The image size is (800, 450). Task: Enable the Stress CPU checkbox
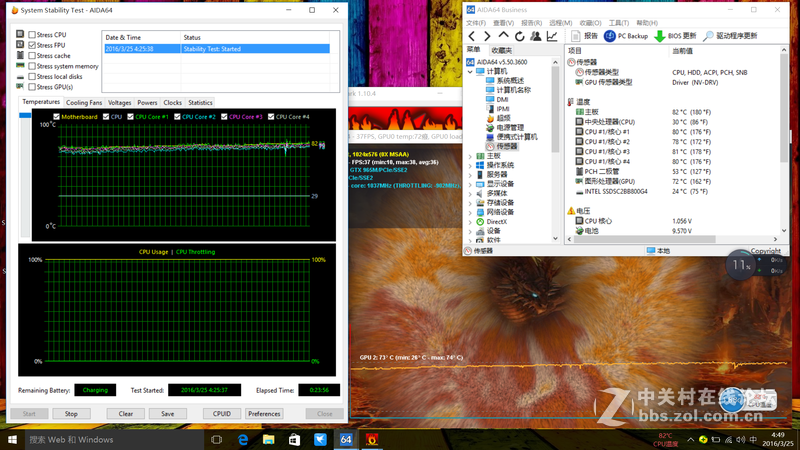(32, 35)
